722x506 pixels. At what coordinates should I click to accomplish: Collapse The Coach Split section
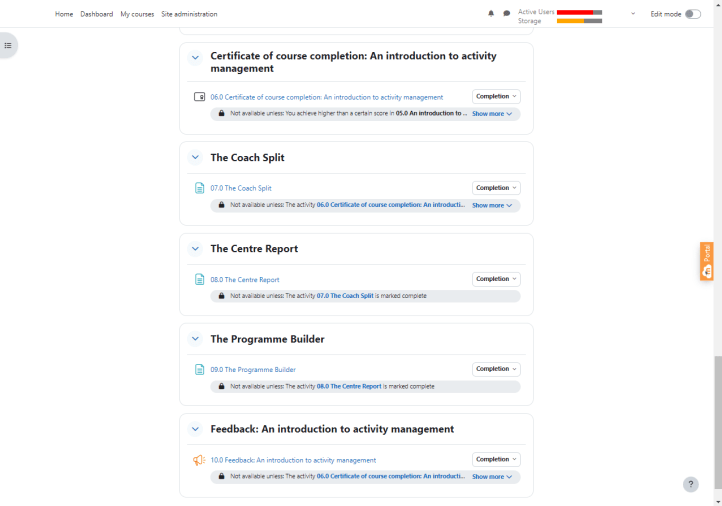[195, 158]
